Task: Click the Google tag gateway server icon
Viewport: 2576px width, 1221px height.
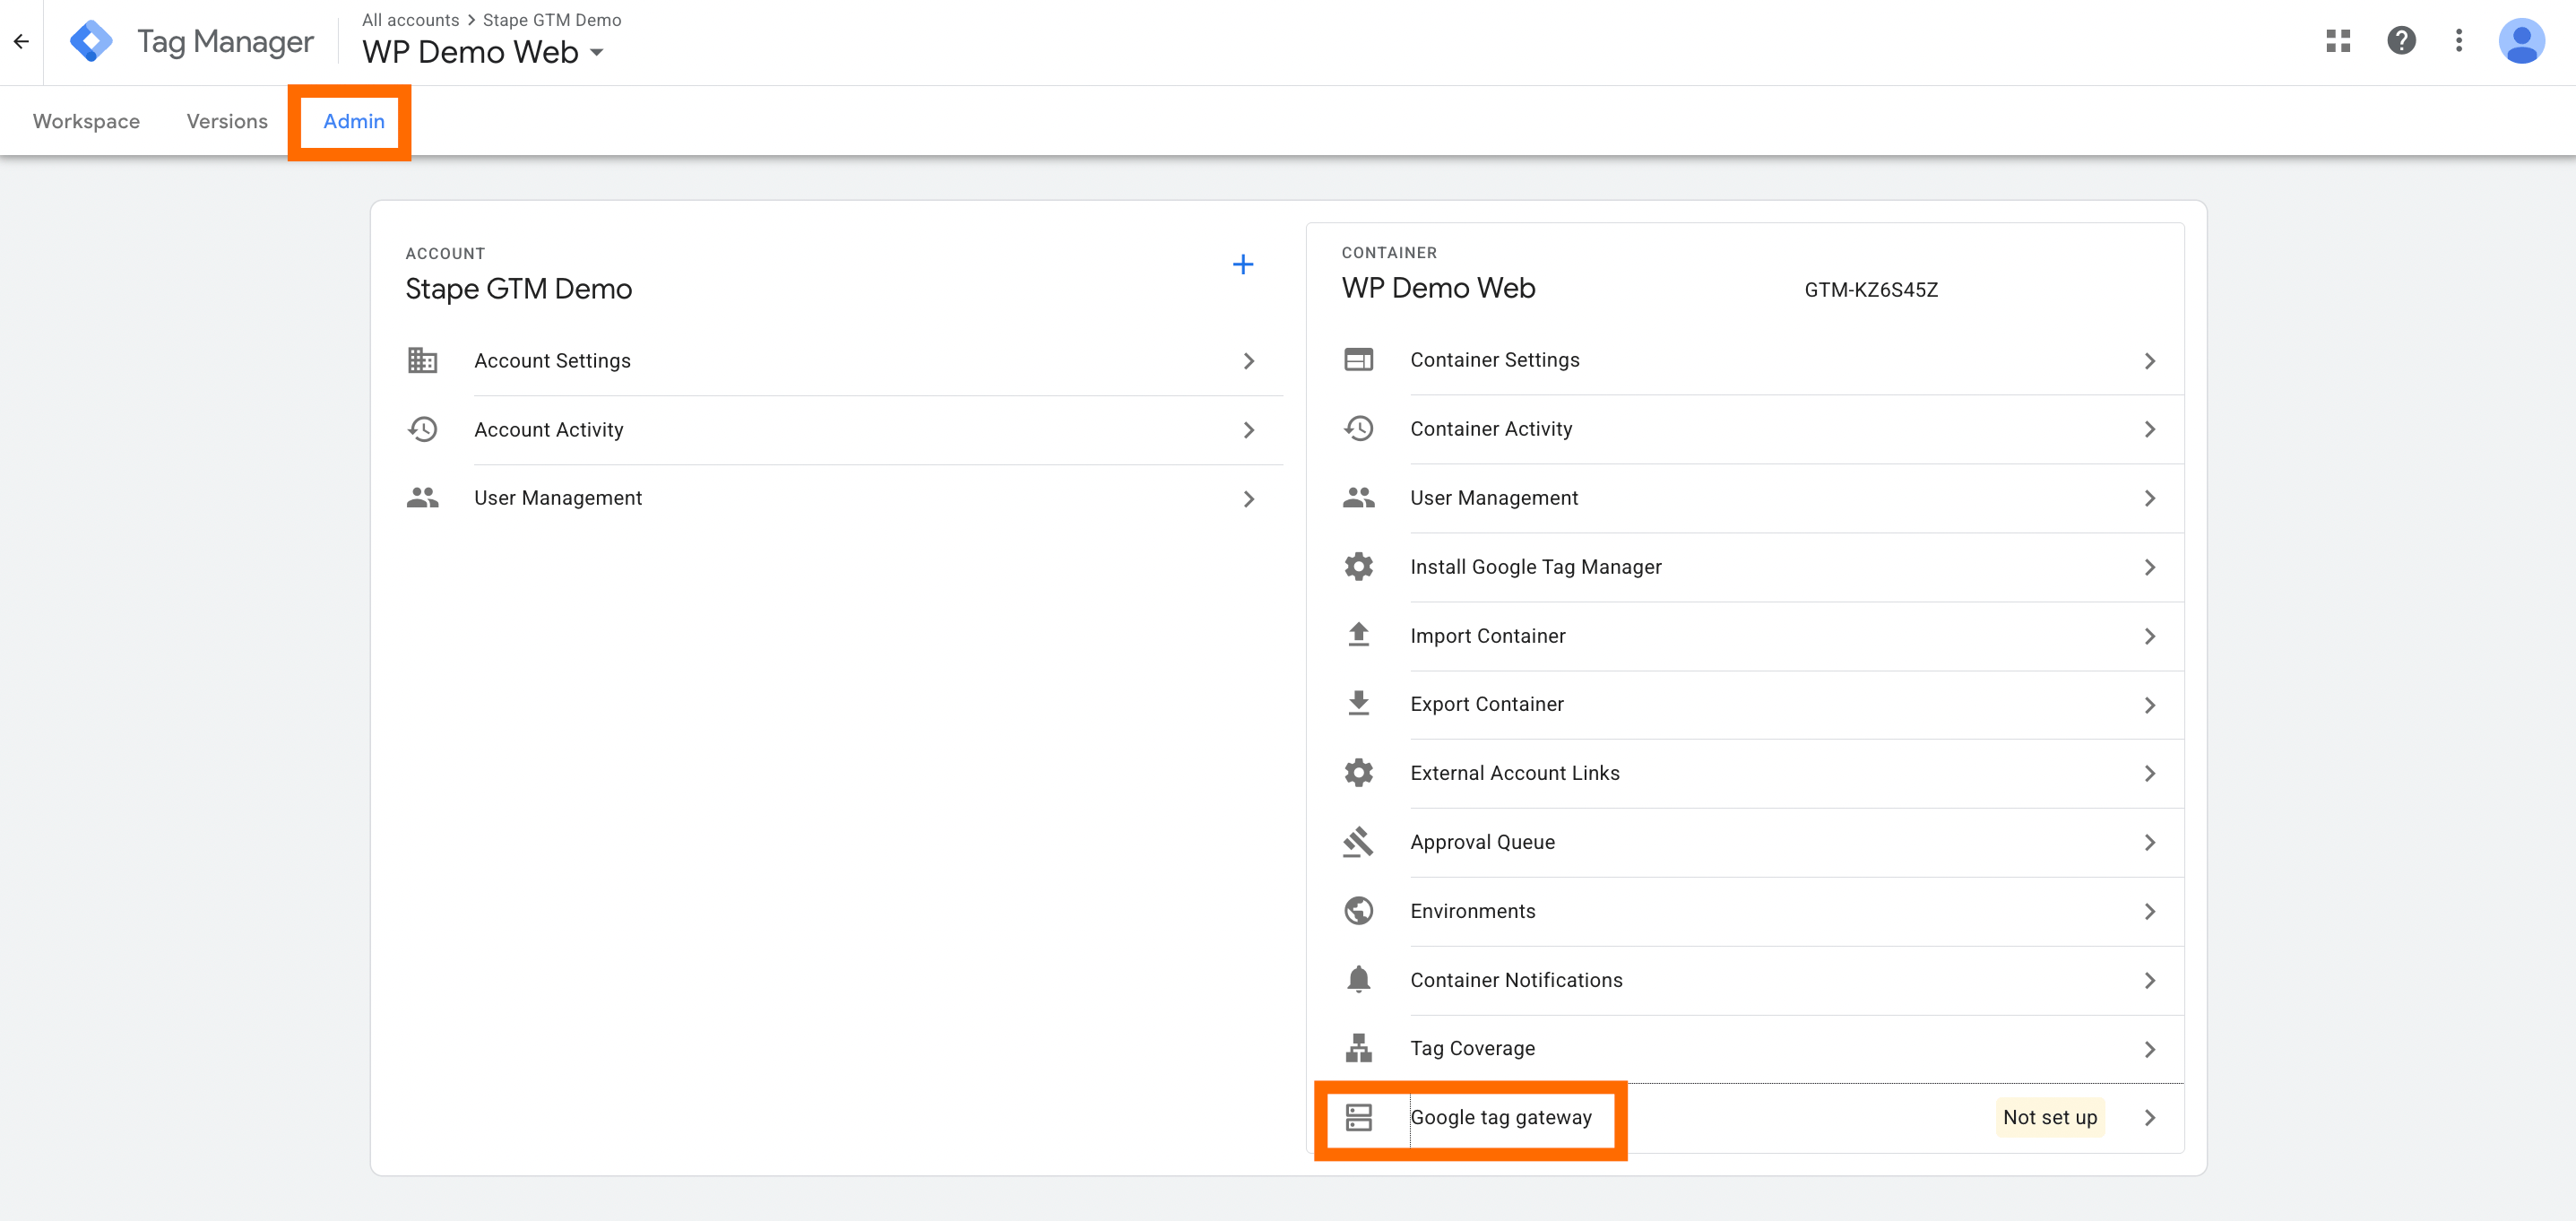Action: coord(1358,1117)
